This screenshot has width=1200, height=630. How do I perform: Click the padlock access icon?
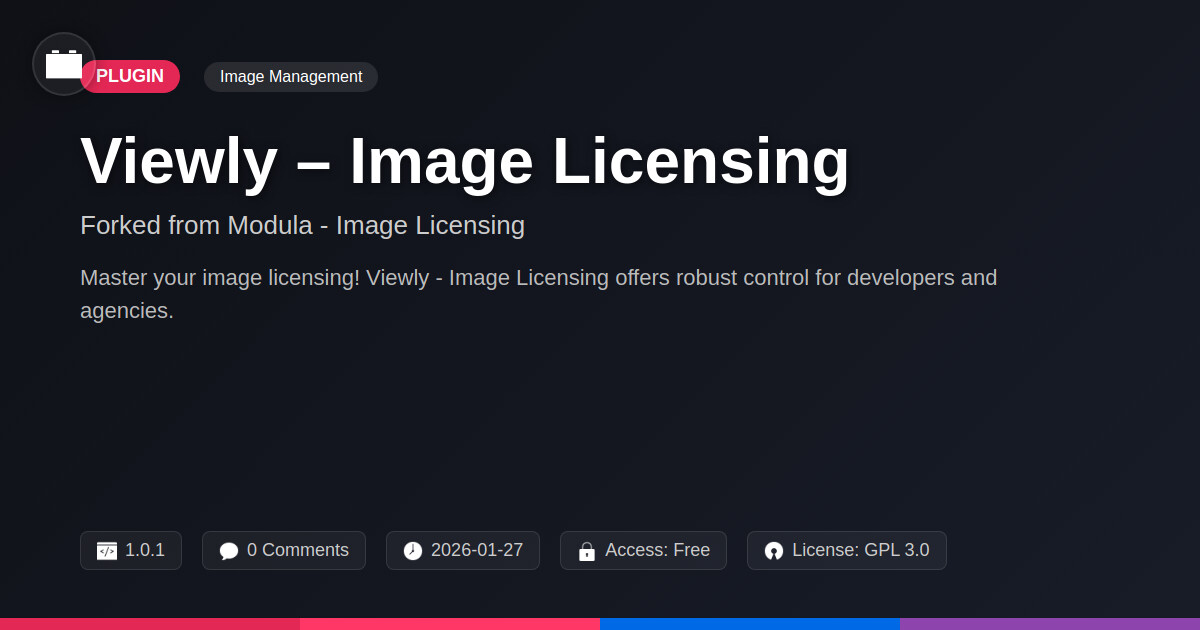pos(587,551)
